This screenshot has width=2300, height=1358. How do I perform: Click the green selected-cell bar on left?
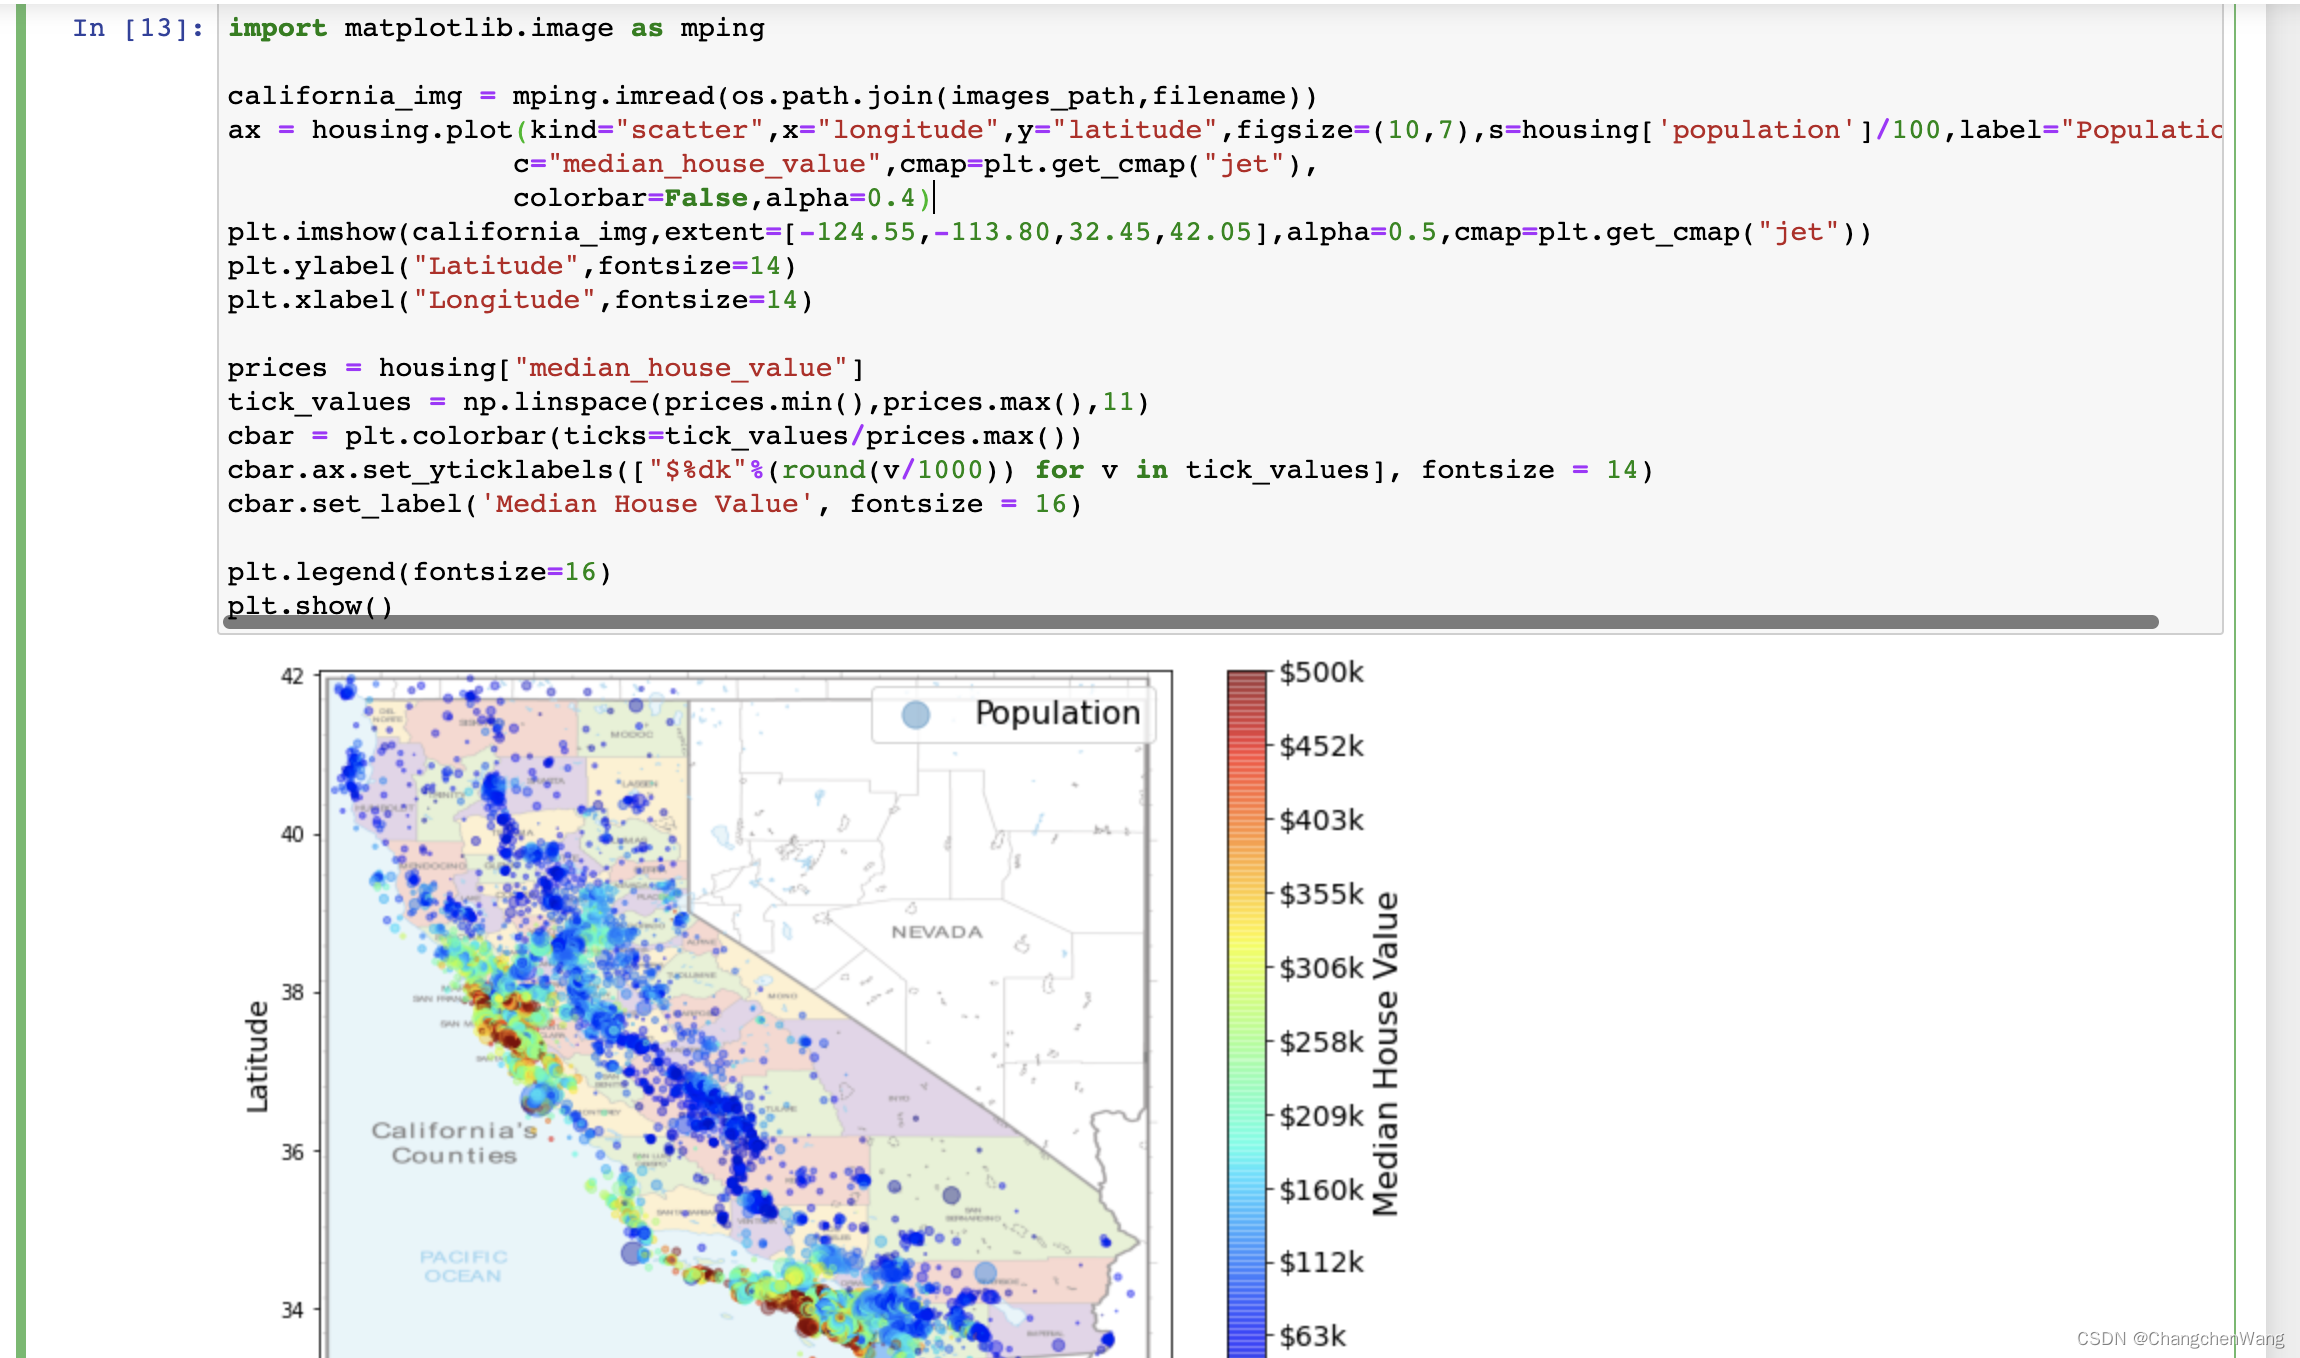(21, 680)
